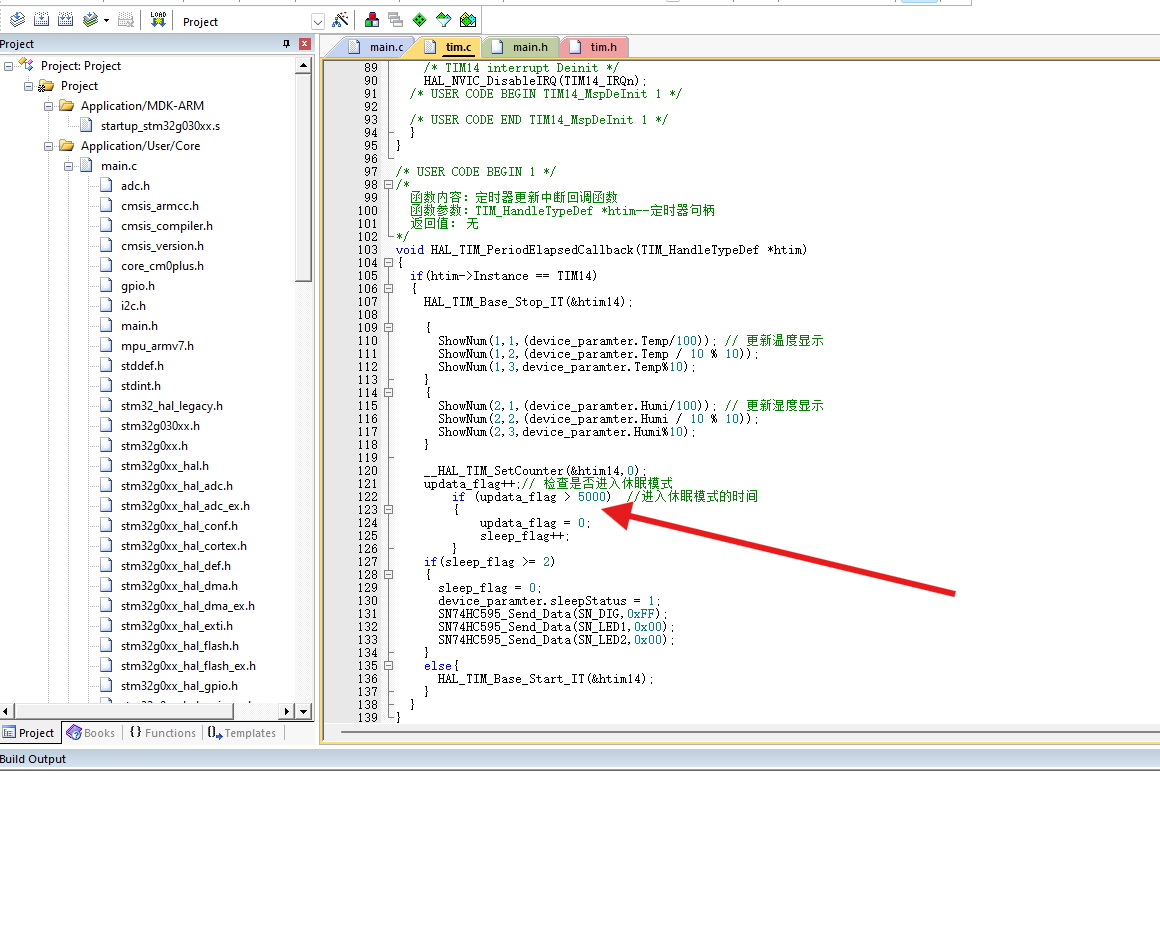1160x926 pixels.
Task: Select mpu_armv7.h file
Action: (157, 345)
